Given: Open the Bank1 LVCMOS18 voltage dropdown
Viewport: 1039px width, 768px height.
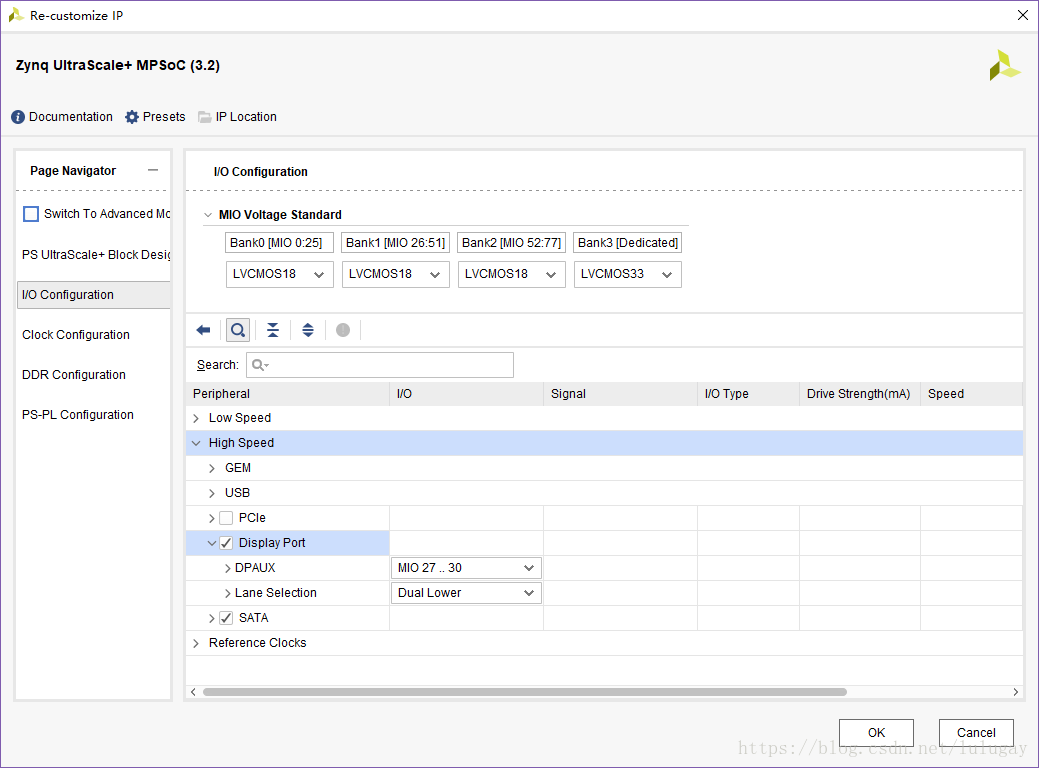Looking at the screenshot, I should click(x=396, y=274).
